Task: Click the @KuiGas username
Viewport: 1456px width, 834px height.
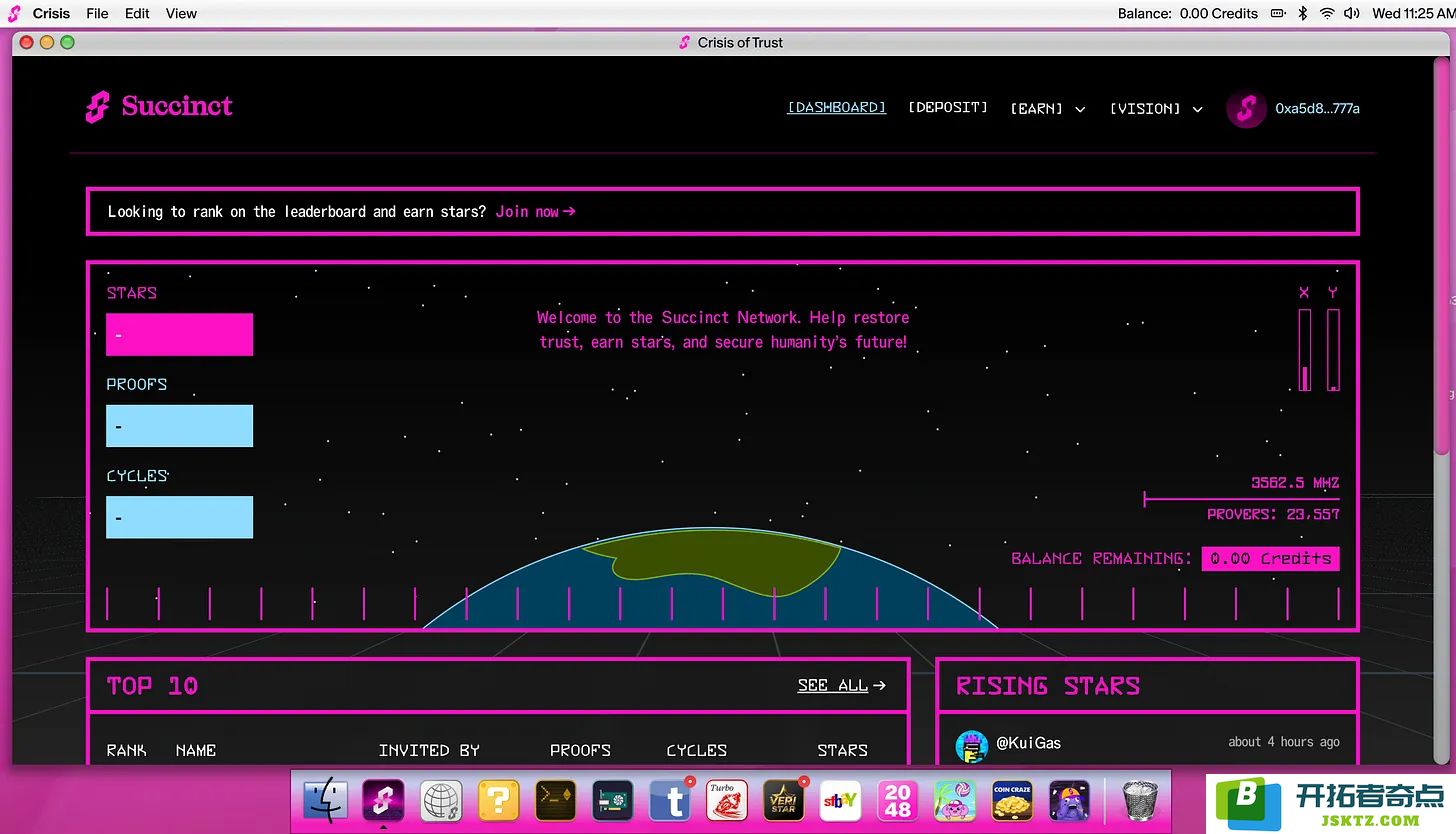Action: 1029,743
